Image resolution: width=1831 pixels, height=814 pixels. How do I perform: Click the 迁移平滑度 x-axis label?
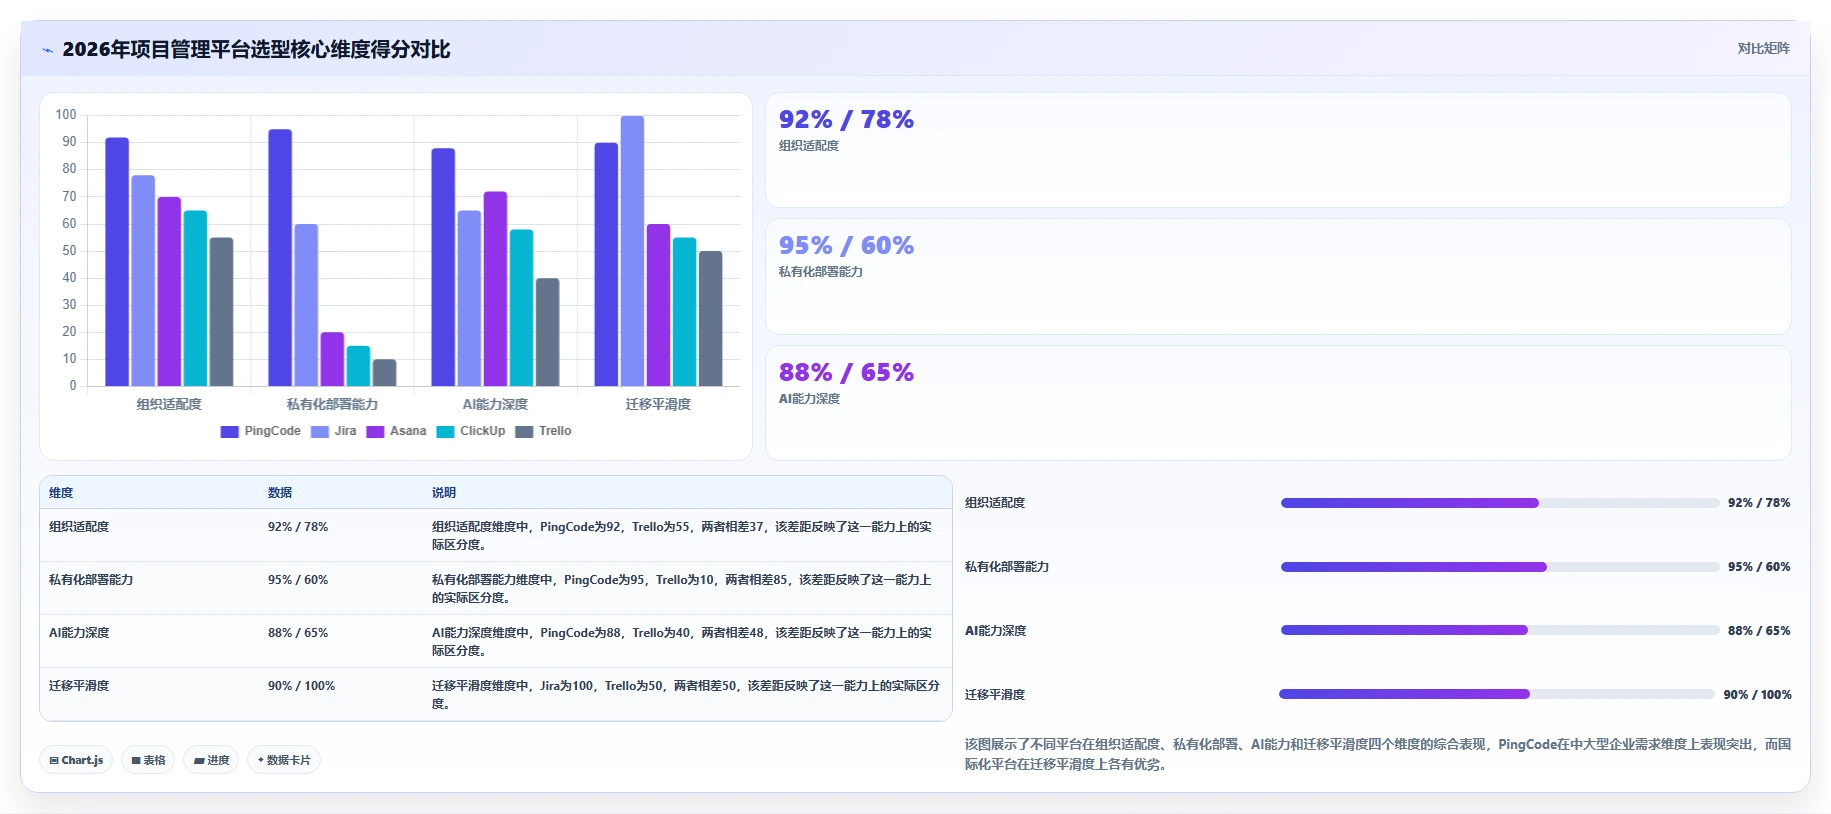(658, 404)
